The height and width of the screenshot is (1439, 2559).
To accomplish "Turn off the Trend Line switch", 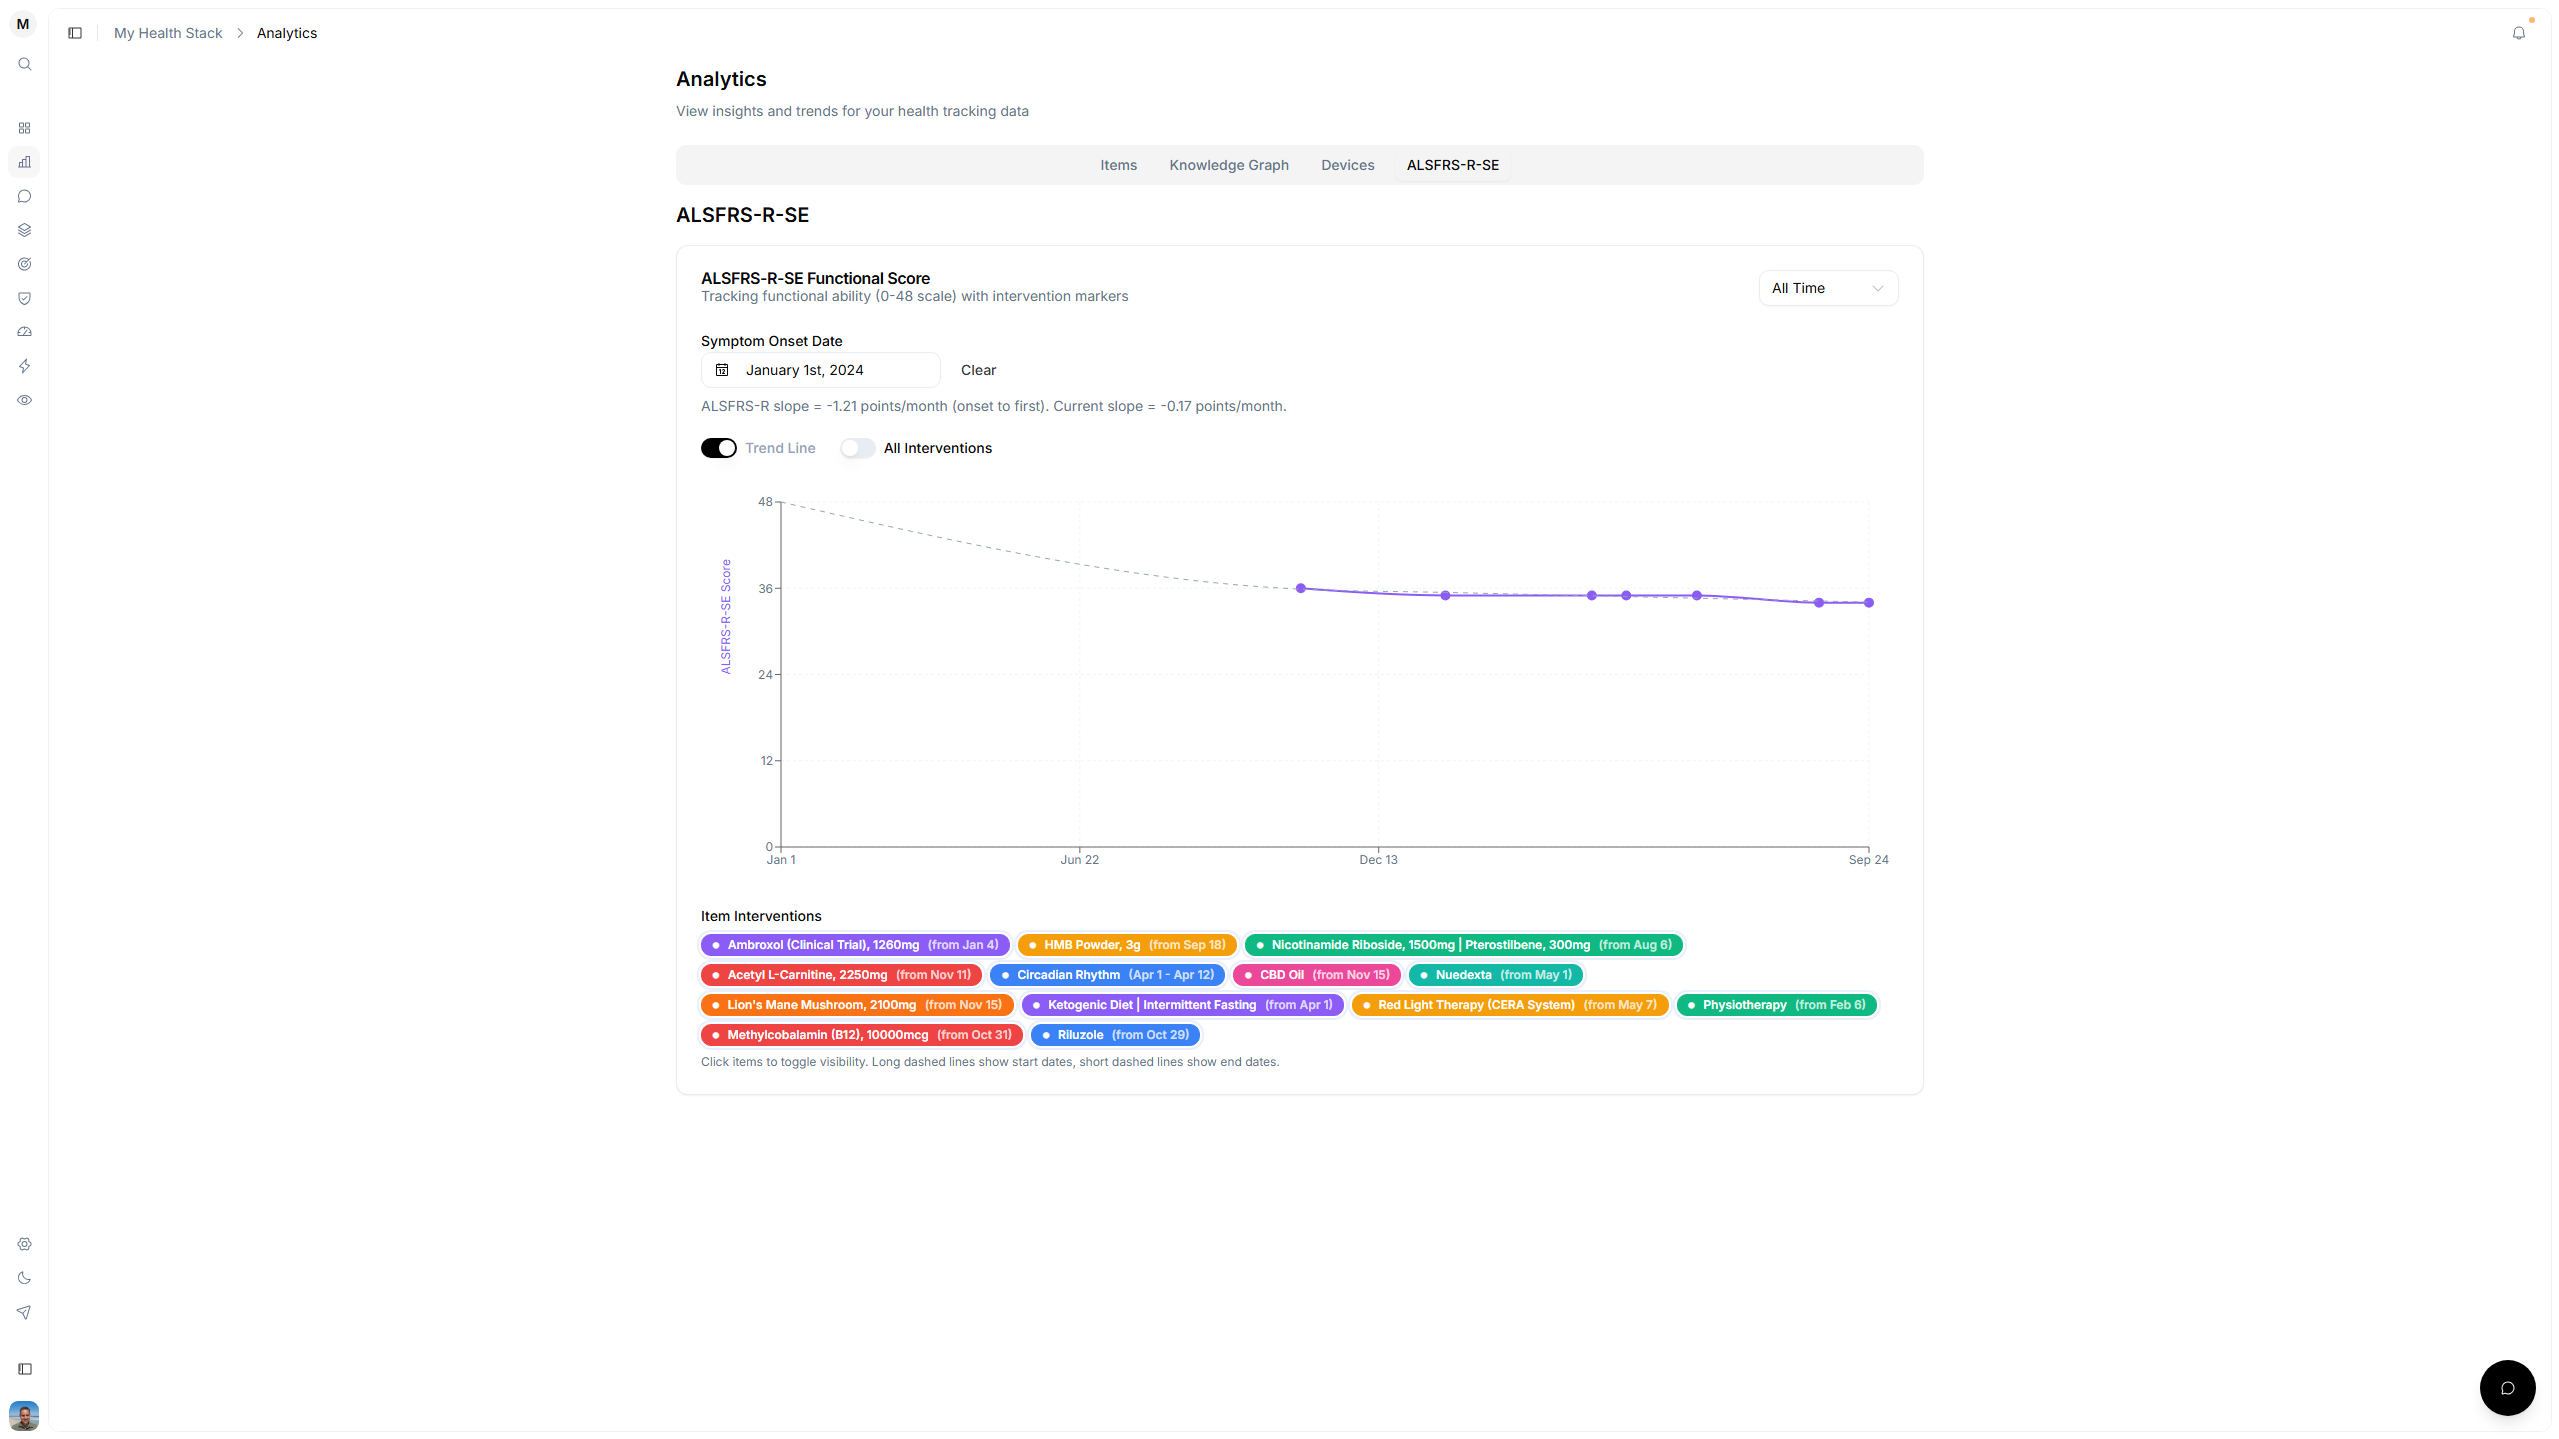I will (x=718, y=448).
